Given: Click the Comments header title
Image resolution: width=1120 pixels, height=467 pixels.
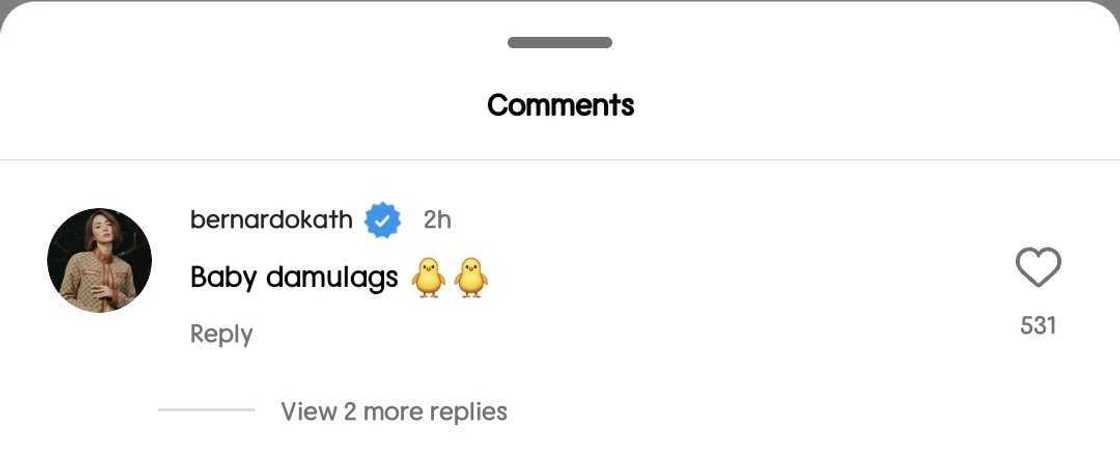Looking at the screenshot, I should pos(560,105).
